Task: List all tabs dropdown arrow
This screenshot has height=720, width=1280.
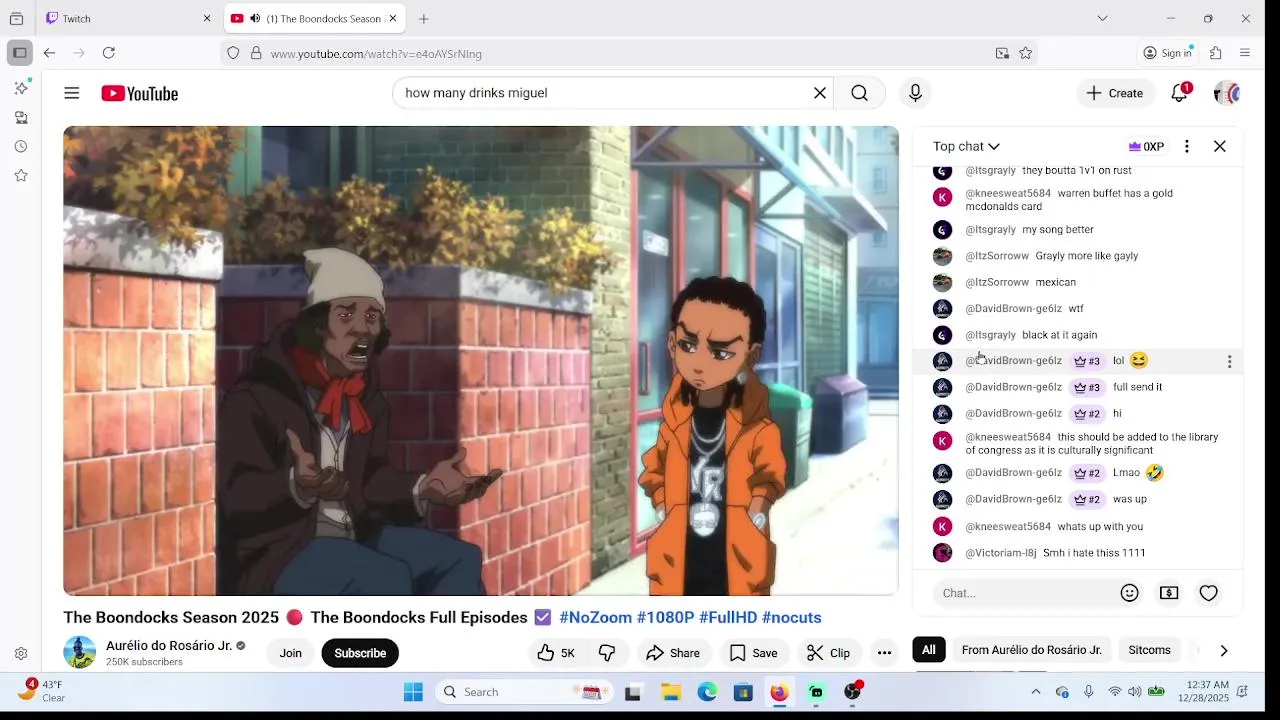Action: coord(1102,18)
